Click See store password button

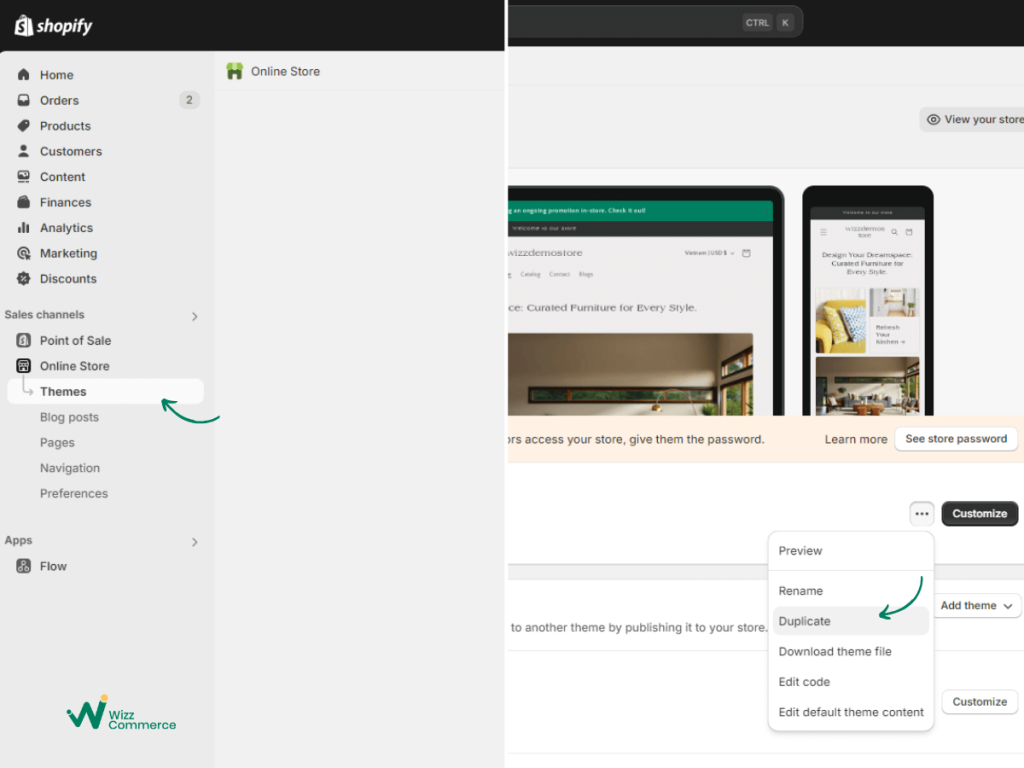click(x=955, y=439)
